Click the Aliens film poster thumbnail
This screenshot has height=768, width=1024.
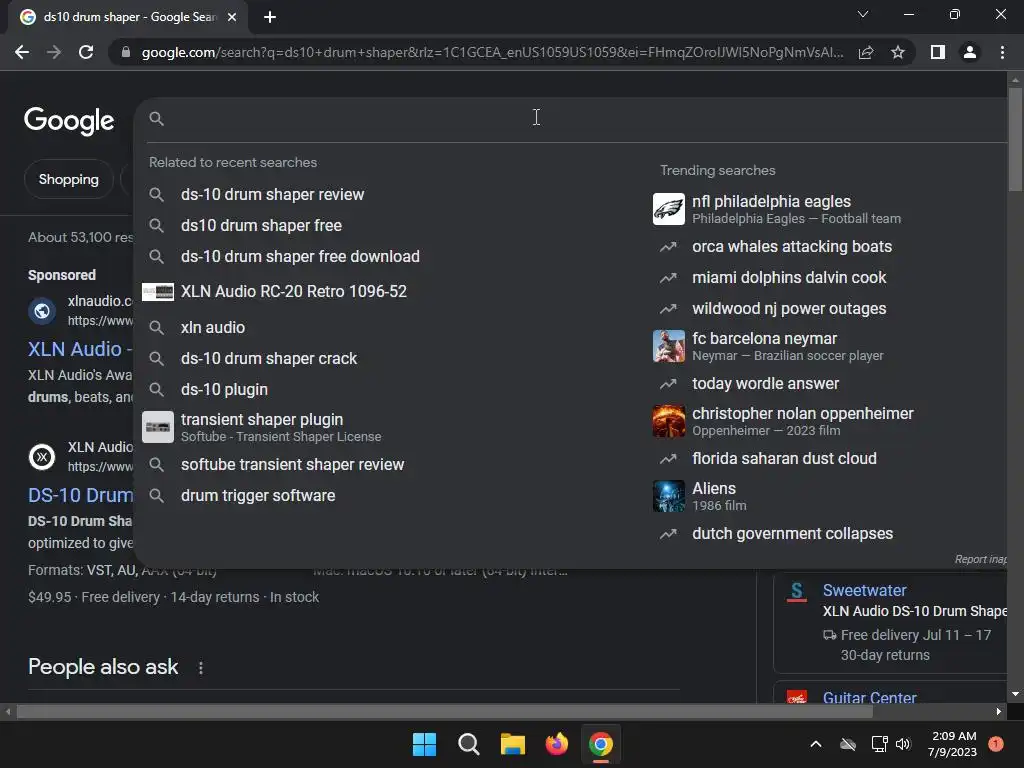pyautogui.click(x=669, y=496)
